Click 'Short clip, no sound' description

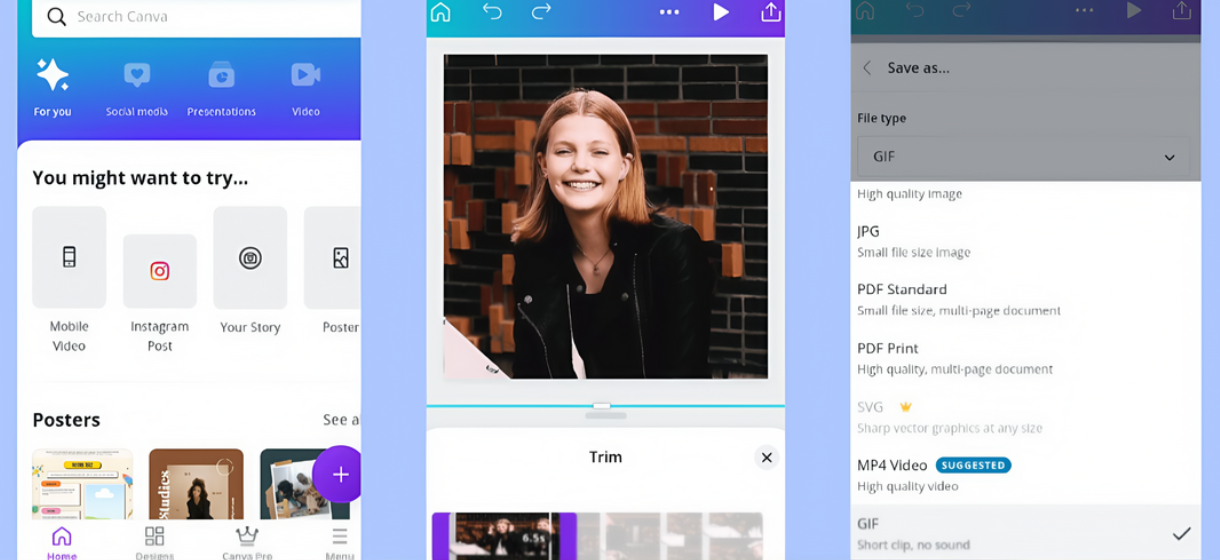click(x=913, y=545)
